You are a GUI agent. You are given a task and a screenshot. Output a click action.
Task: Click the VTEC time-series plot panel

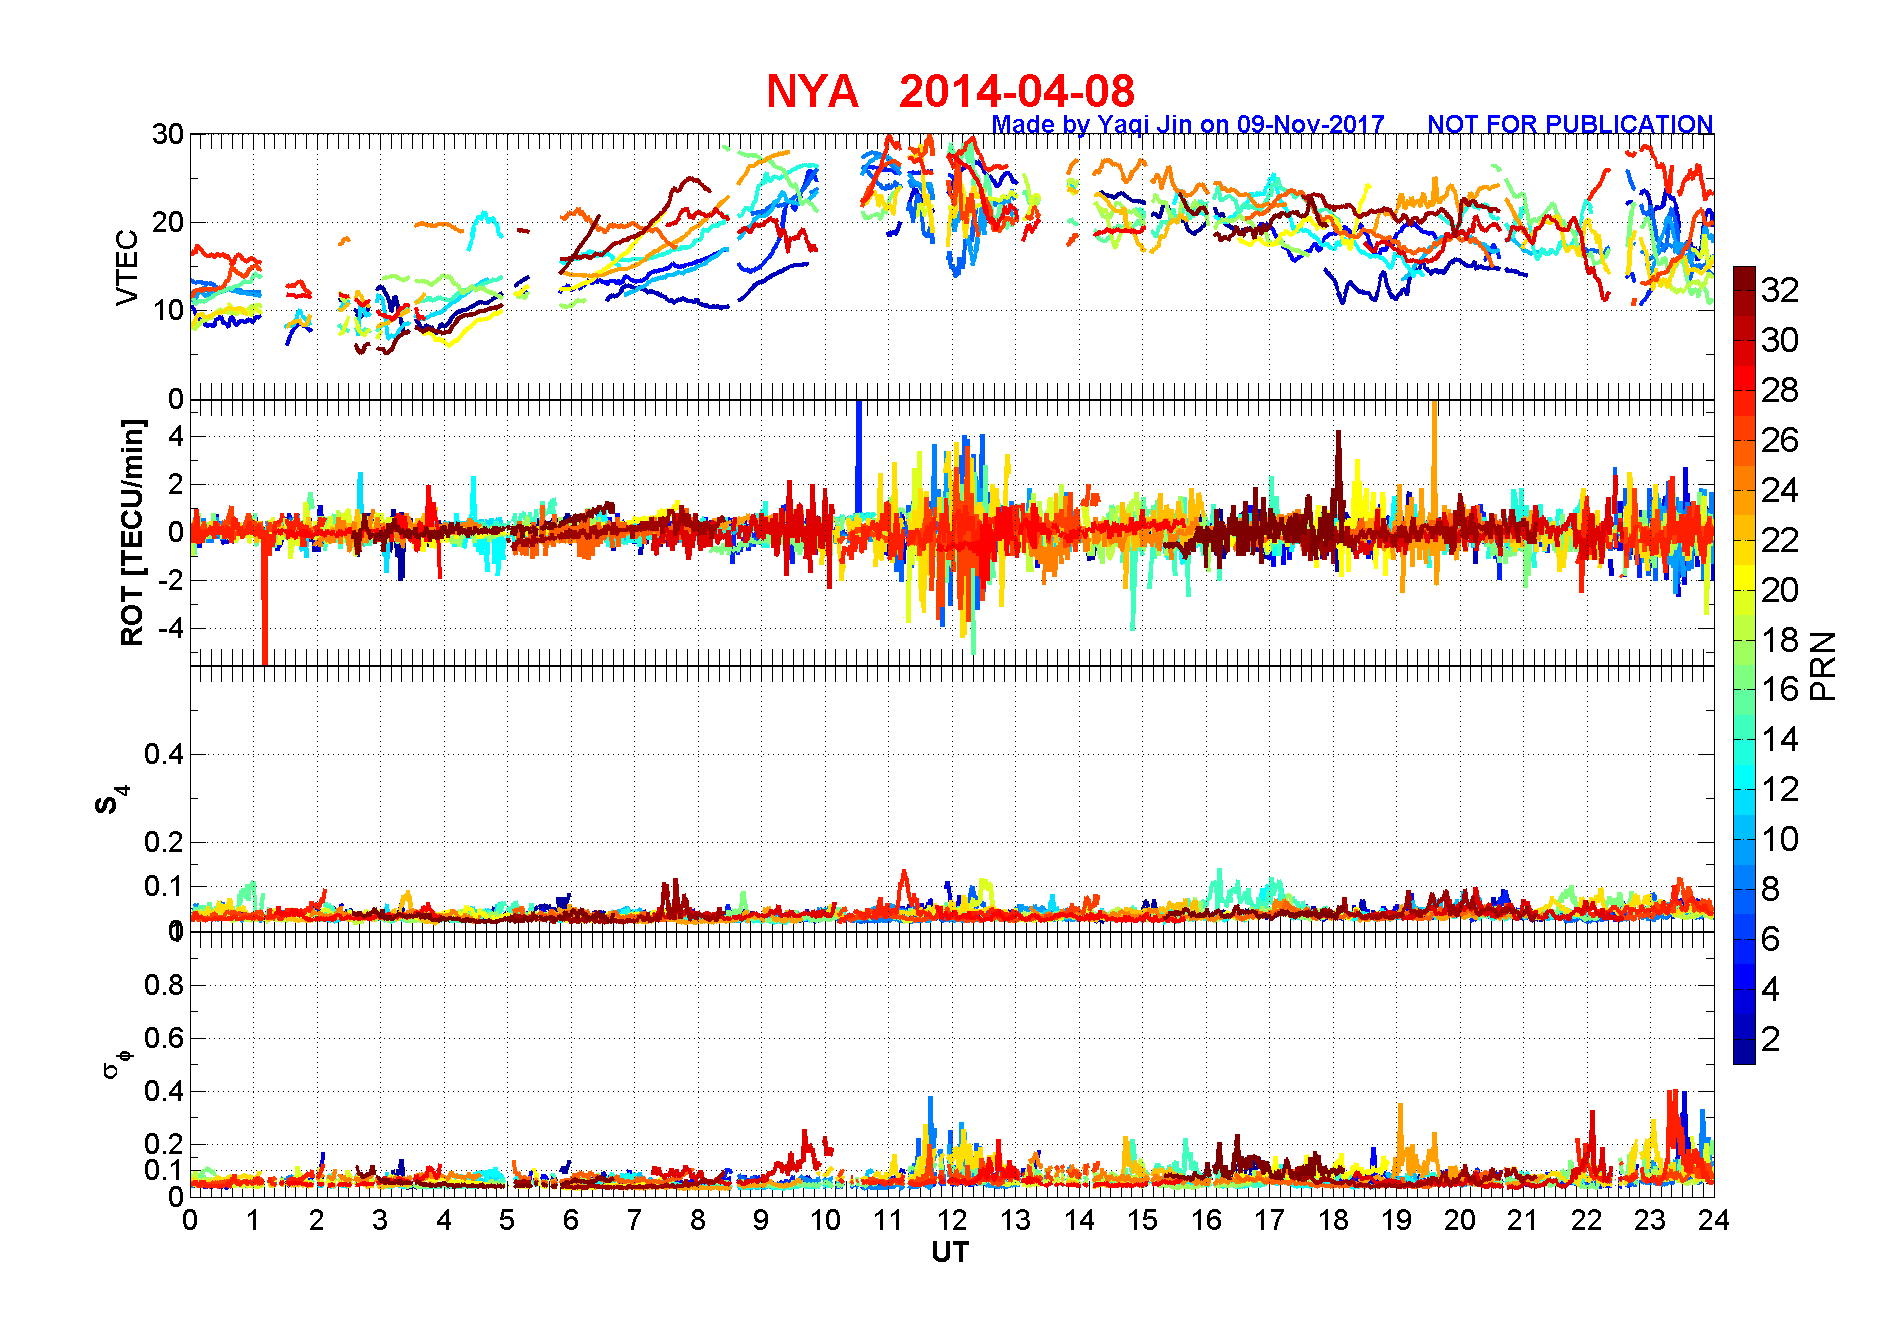click(x=952, y=266)
